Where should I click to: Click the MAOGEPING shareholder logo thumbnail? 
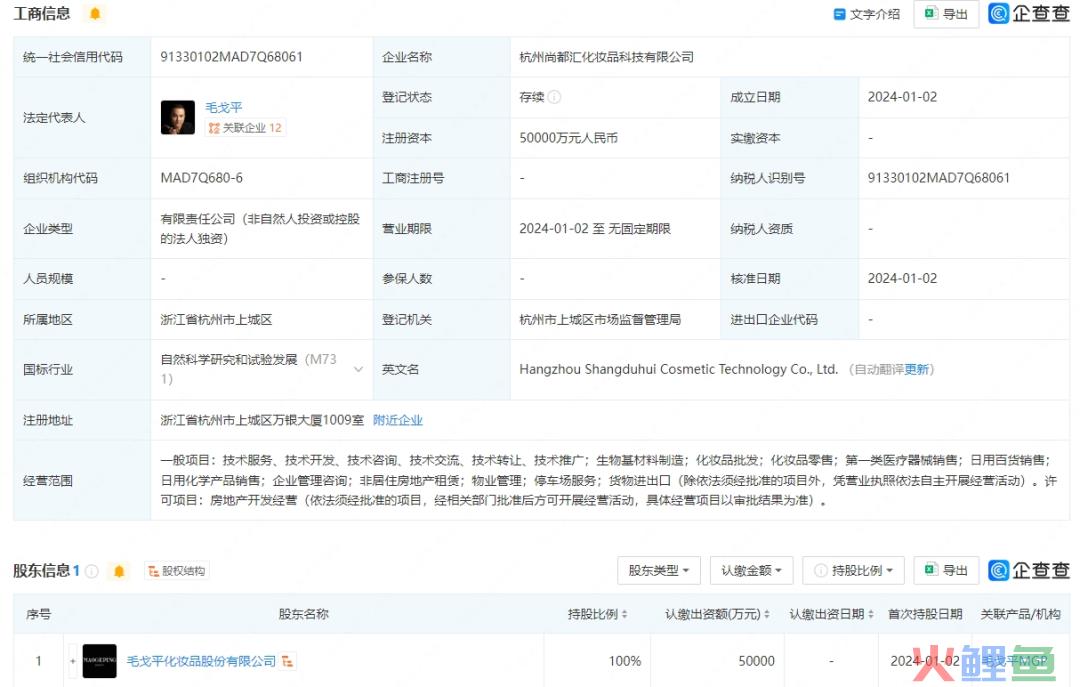pos(99,662)
